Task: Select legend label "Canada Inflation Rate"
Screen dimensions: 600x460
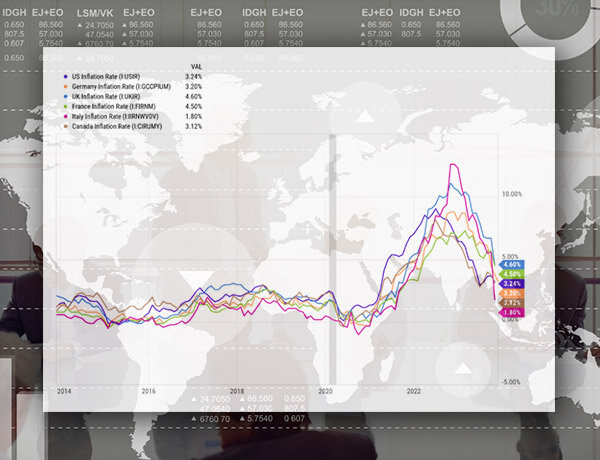Action: click(x=101, y=127)
